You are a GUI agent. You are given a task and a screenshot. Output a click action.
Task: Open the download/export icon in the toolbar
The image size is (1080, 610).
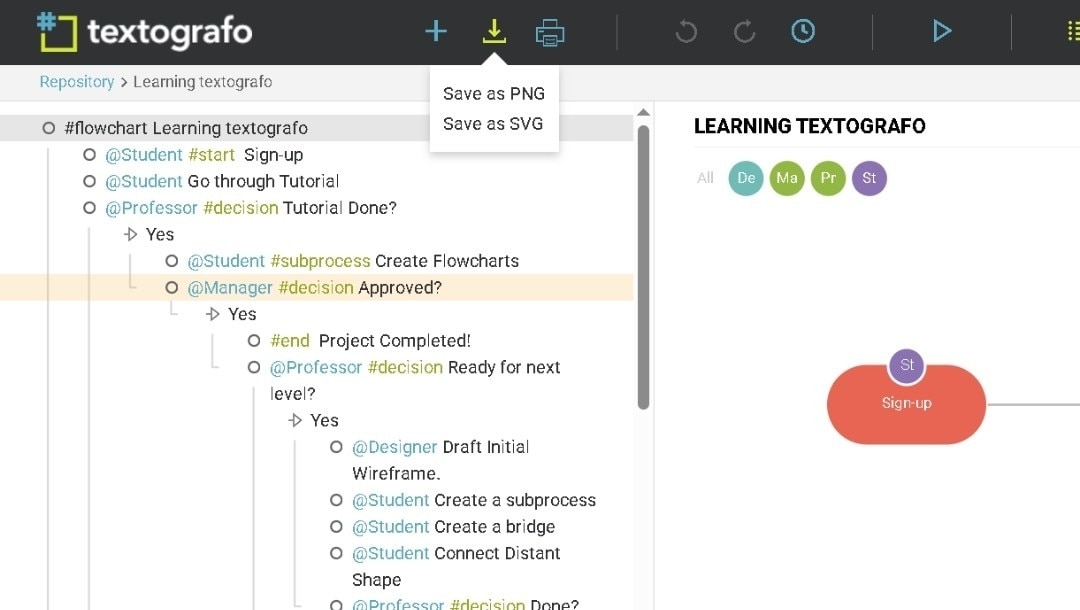click(x=494, y=31)
